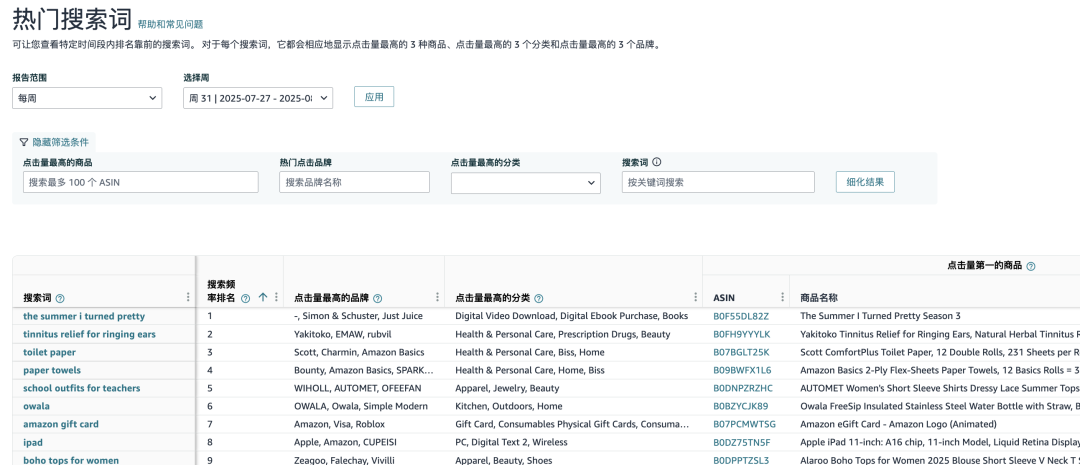Open ASIN link B0F55DL82Z
Viewport: 1080px width, 465px height.
click(741, 316)
